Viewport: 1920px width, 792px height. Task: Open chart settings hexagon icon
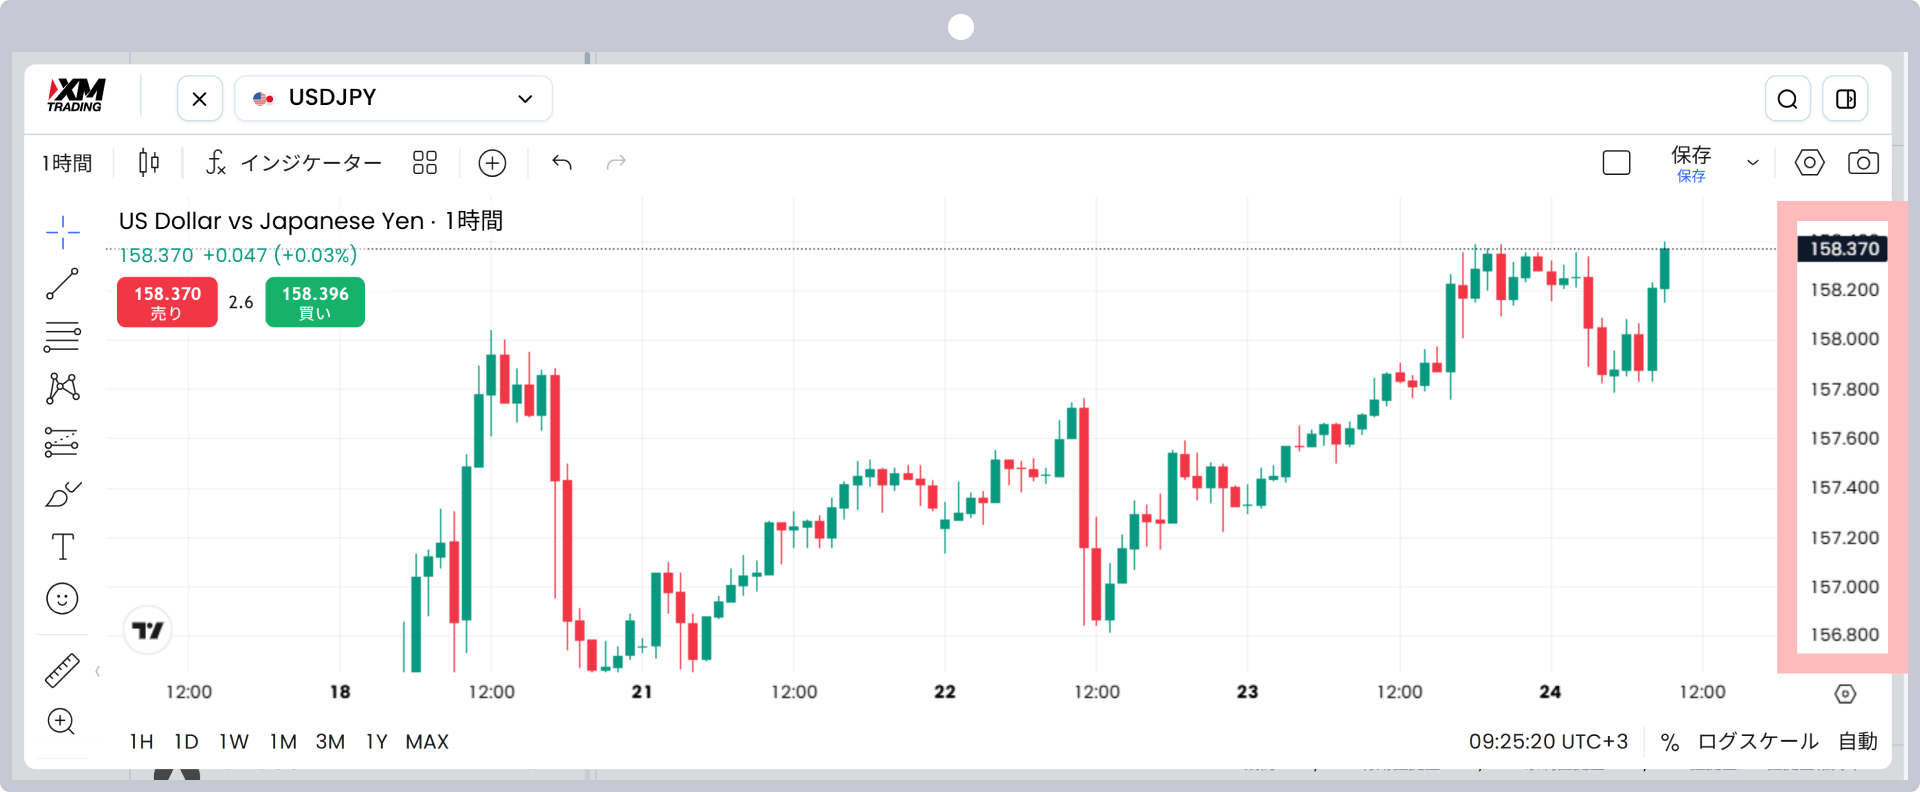point(1809,162)
